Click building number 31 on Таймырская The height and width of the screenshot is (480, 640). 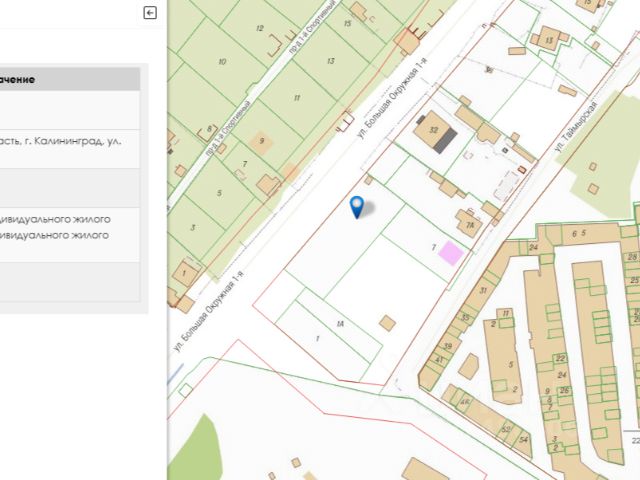(483, 291)
